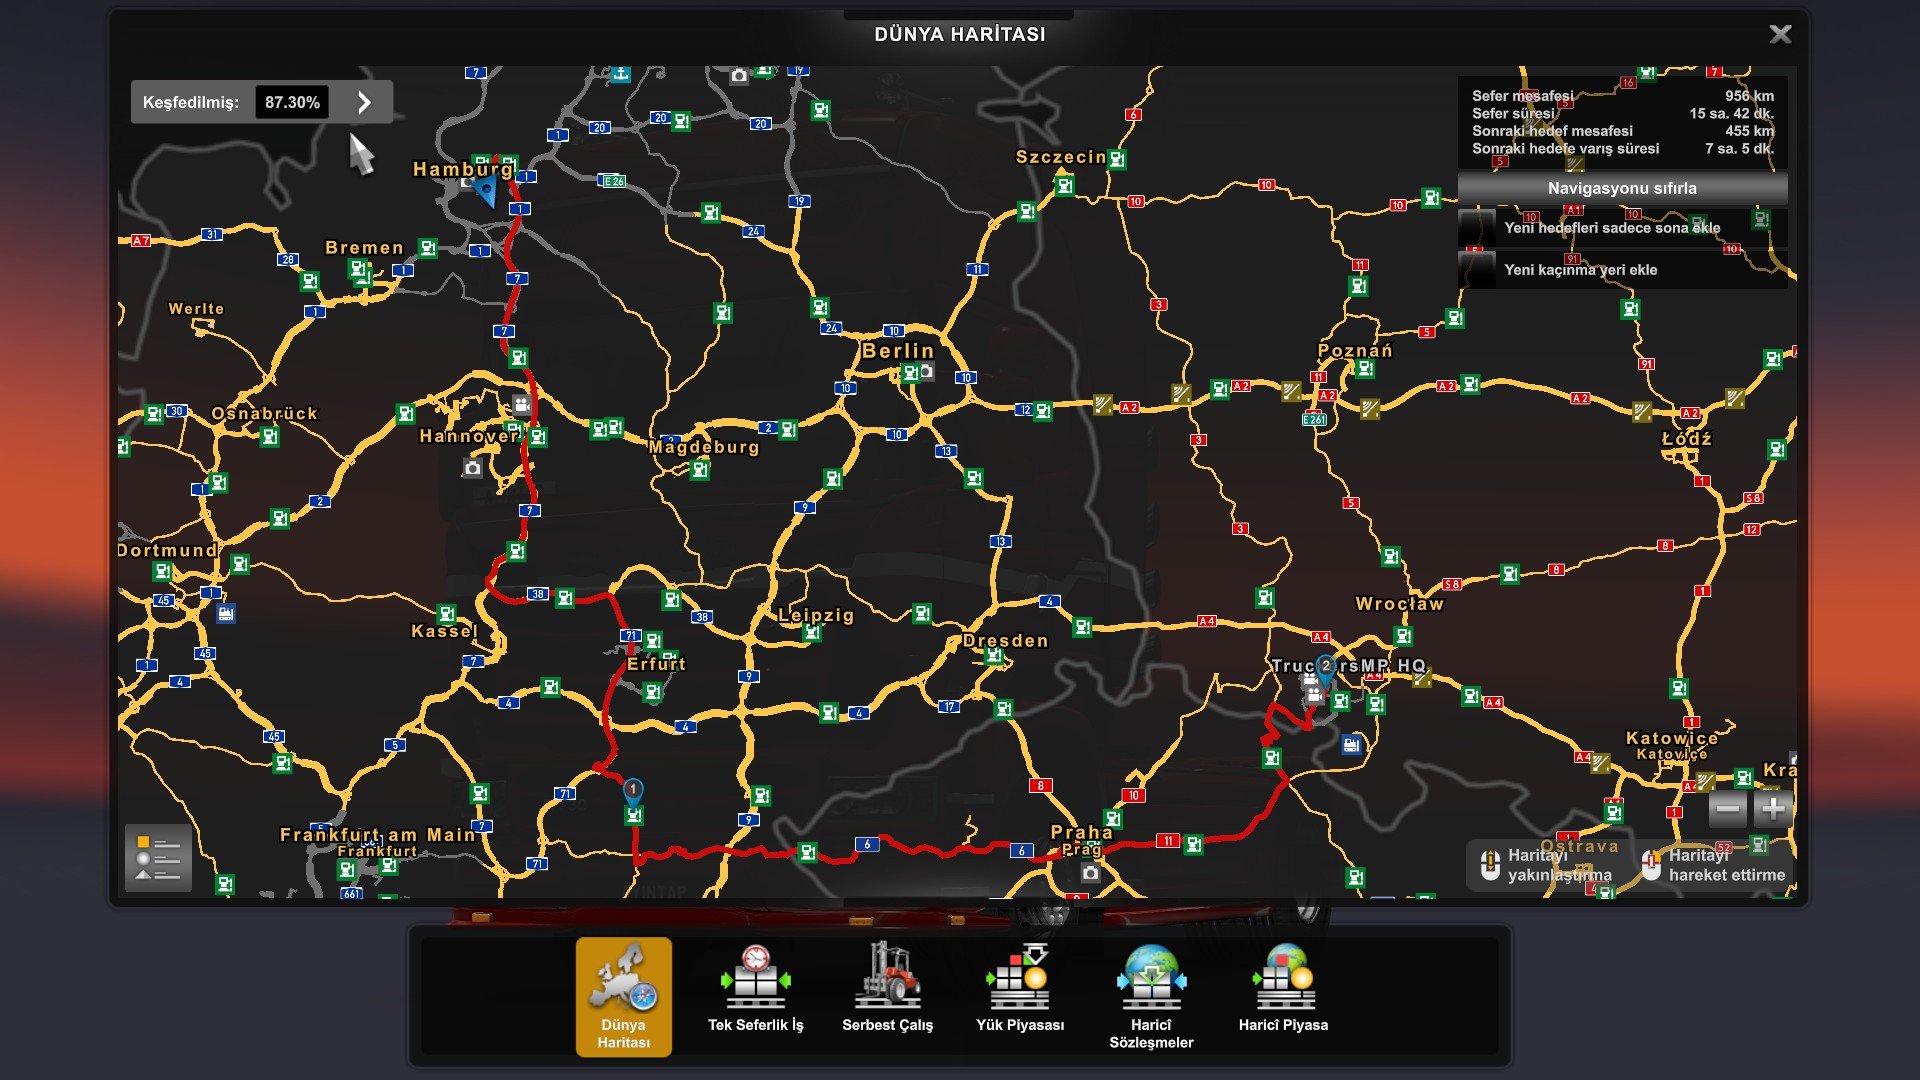This screenshot has height=1080, width=1920.
Task: Click Navigasyonu sıfırla button
Action: (1621, 188)
